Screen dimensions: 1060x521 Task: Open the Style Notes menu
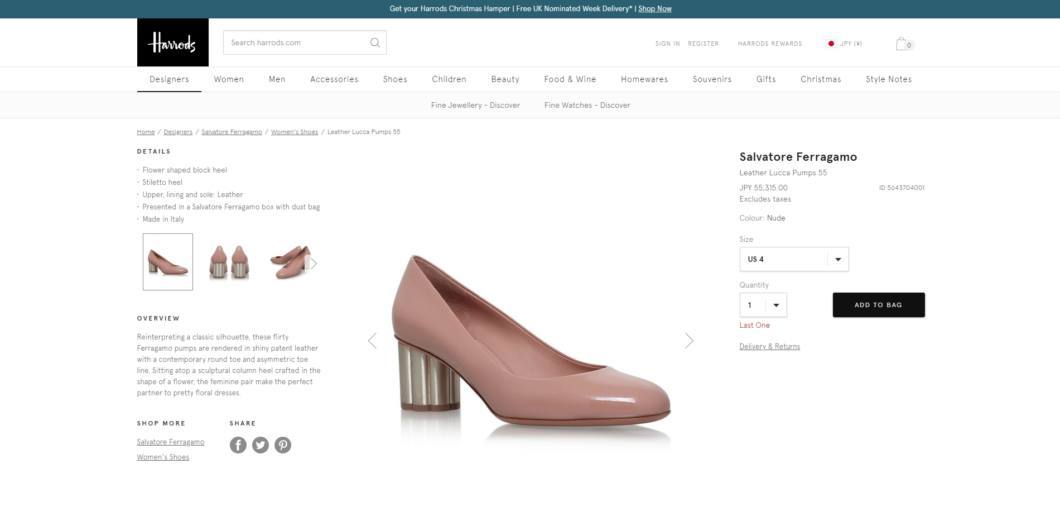click(x=888, y=79)
